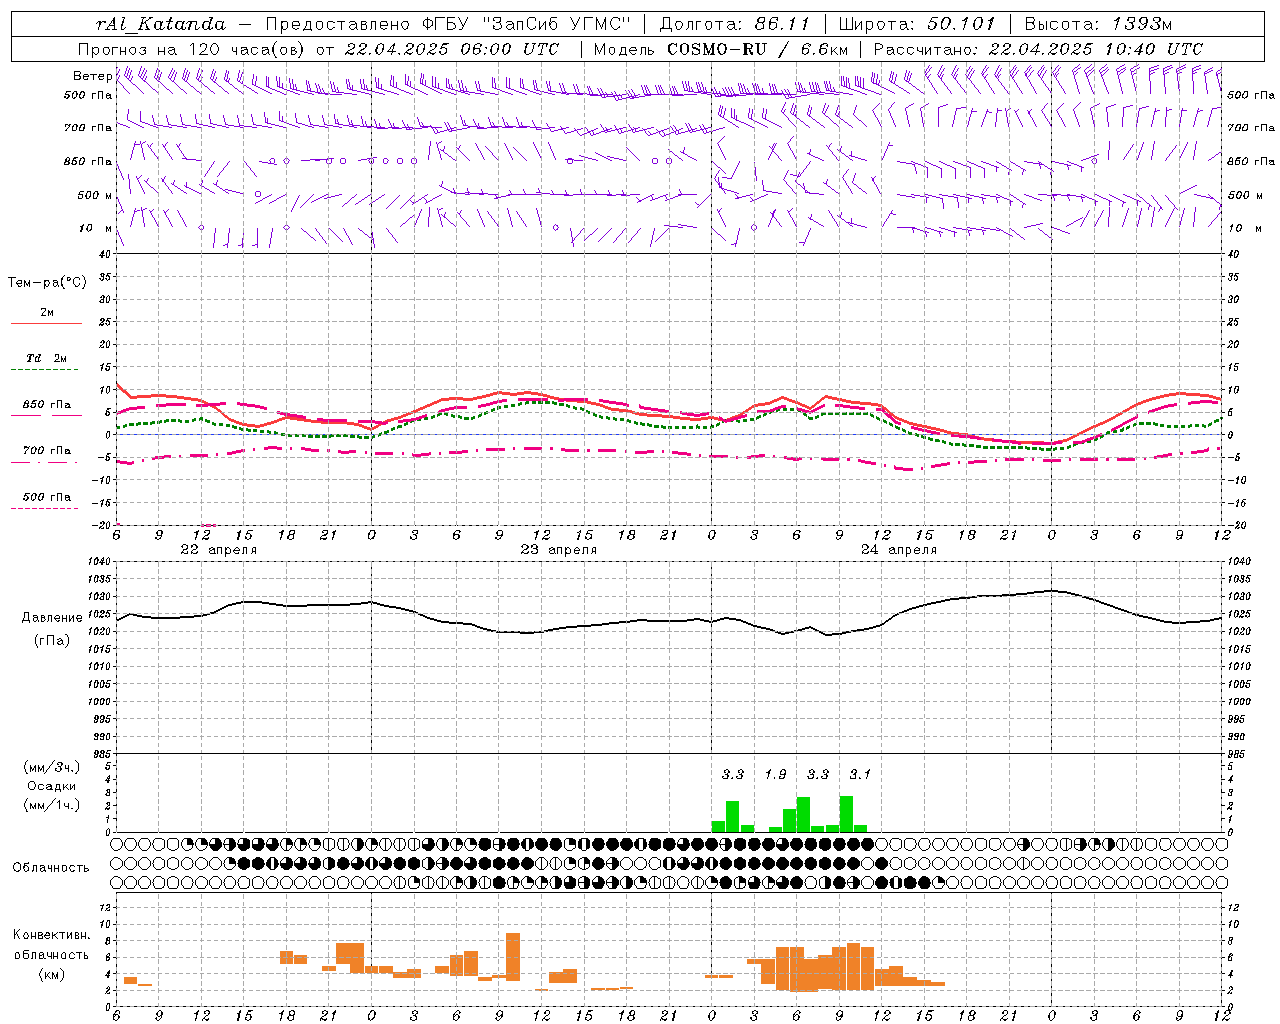Image resolution: width=1280 pixels, height=1024 pixels.
Task: Click the (мм/3ч.) precipitation unit label
Action: [x=52, y=767]
